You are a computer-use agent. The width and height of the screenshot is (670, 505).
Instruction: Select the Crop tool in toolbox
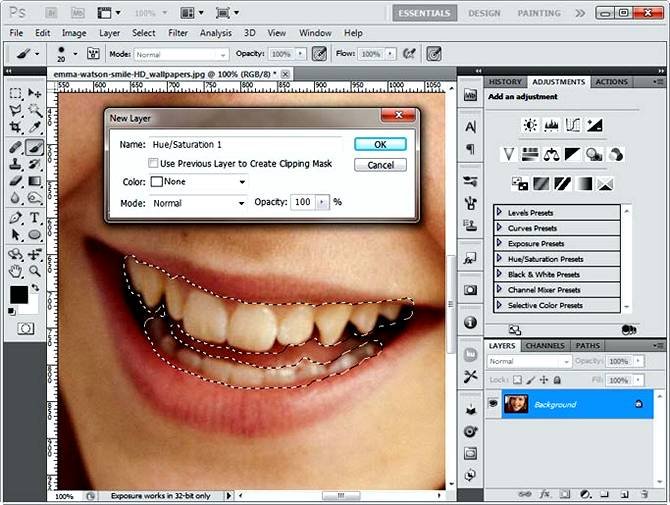[15, 128]
